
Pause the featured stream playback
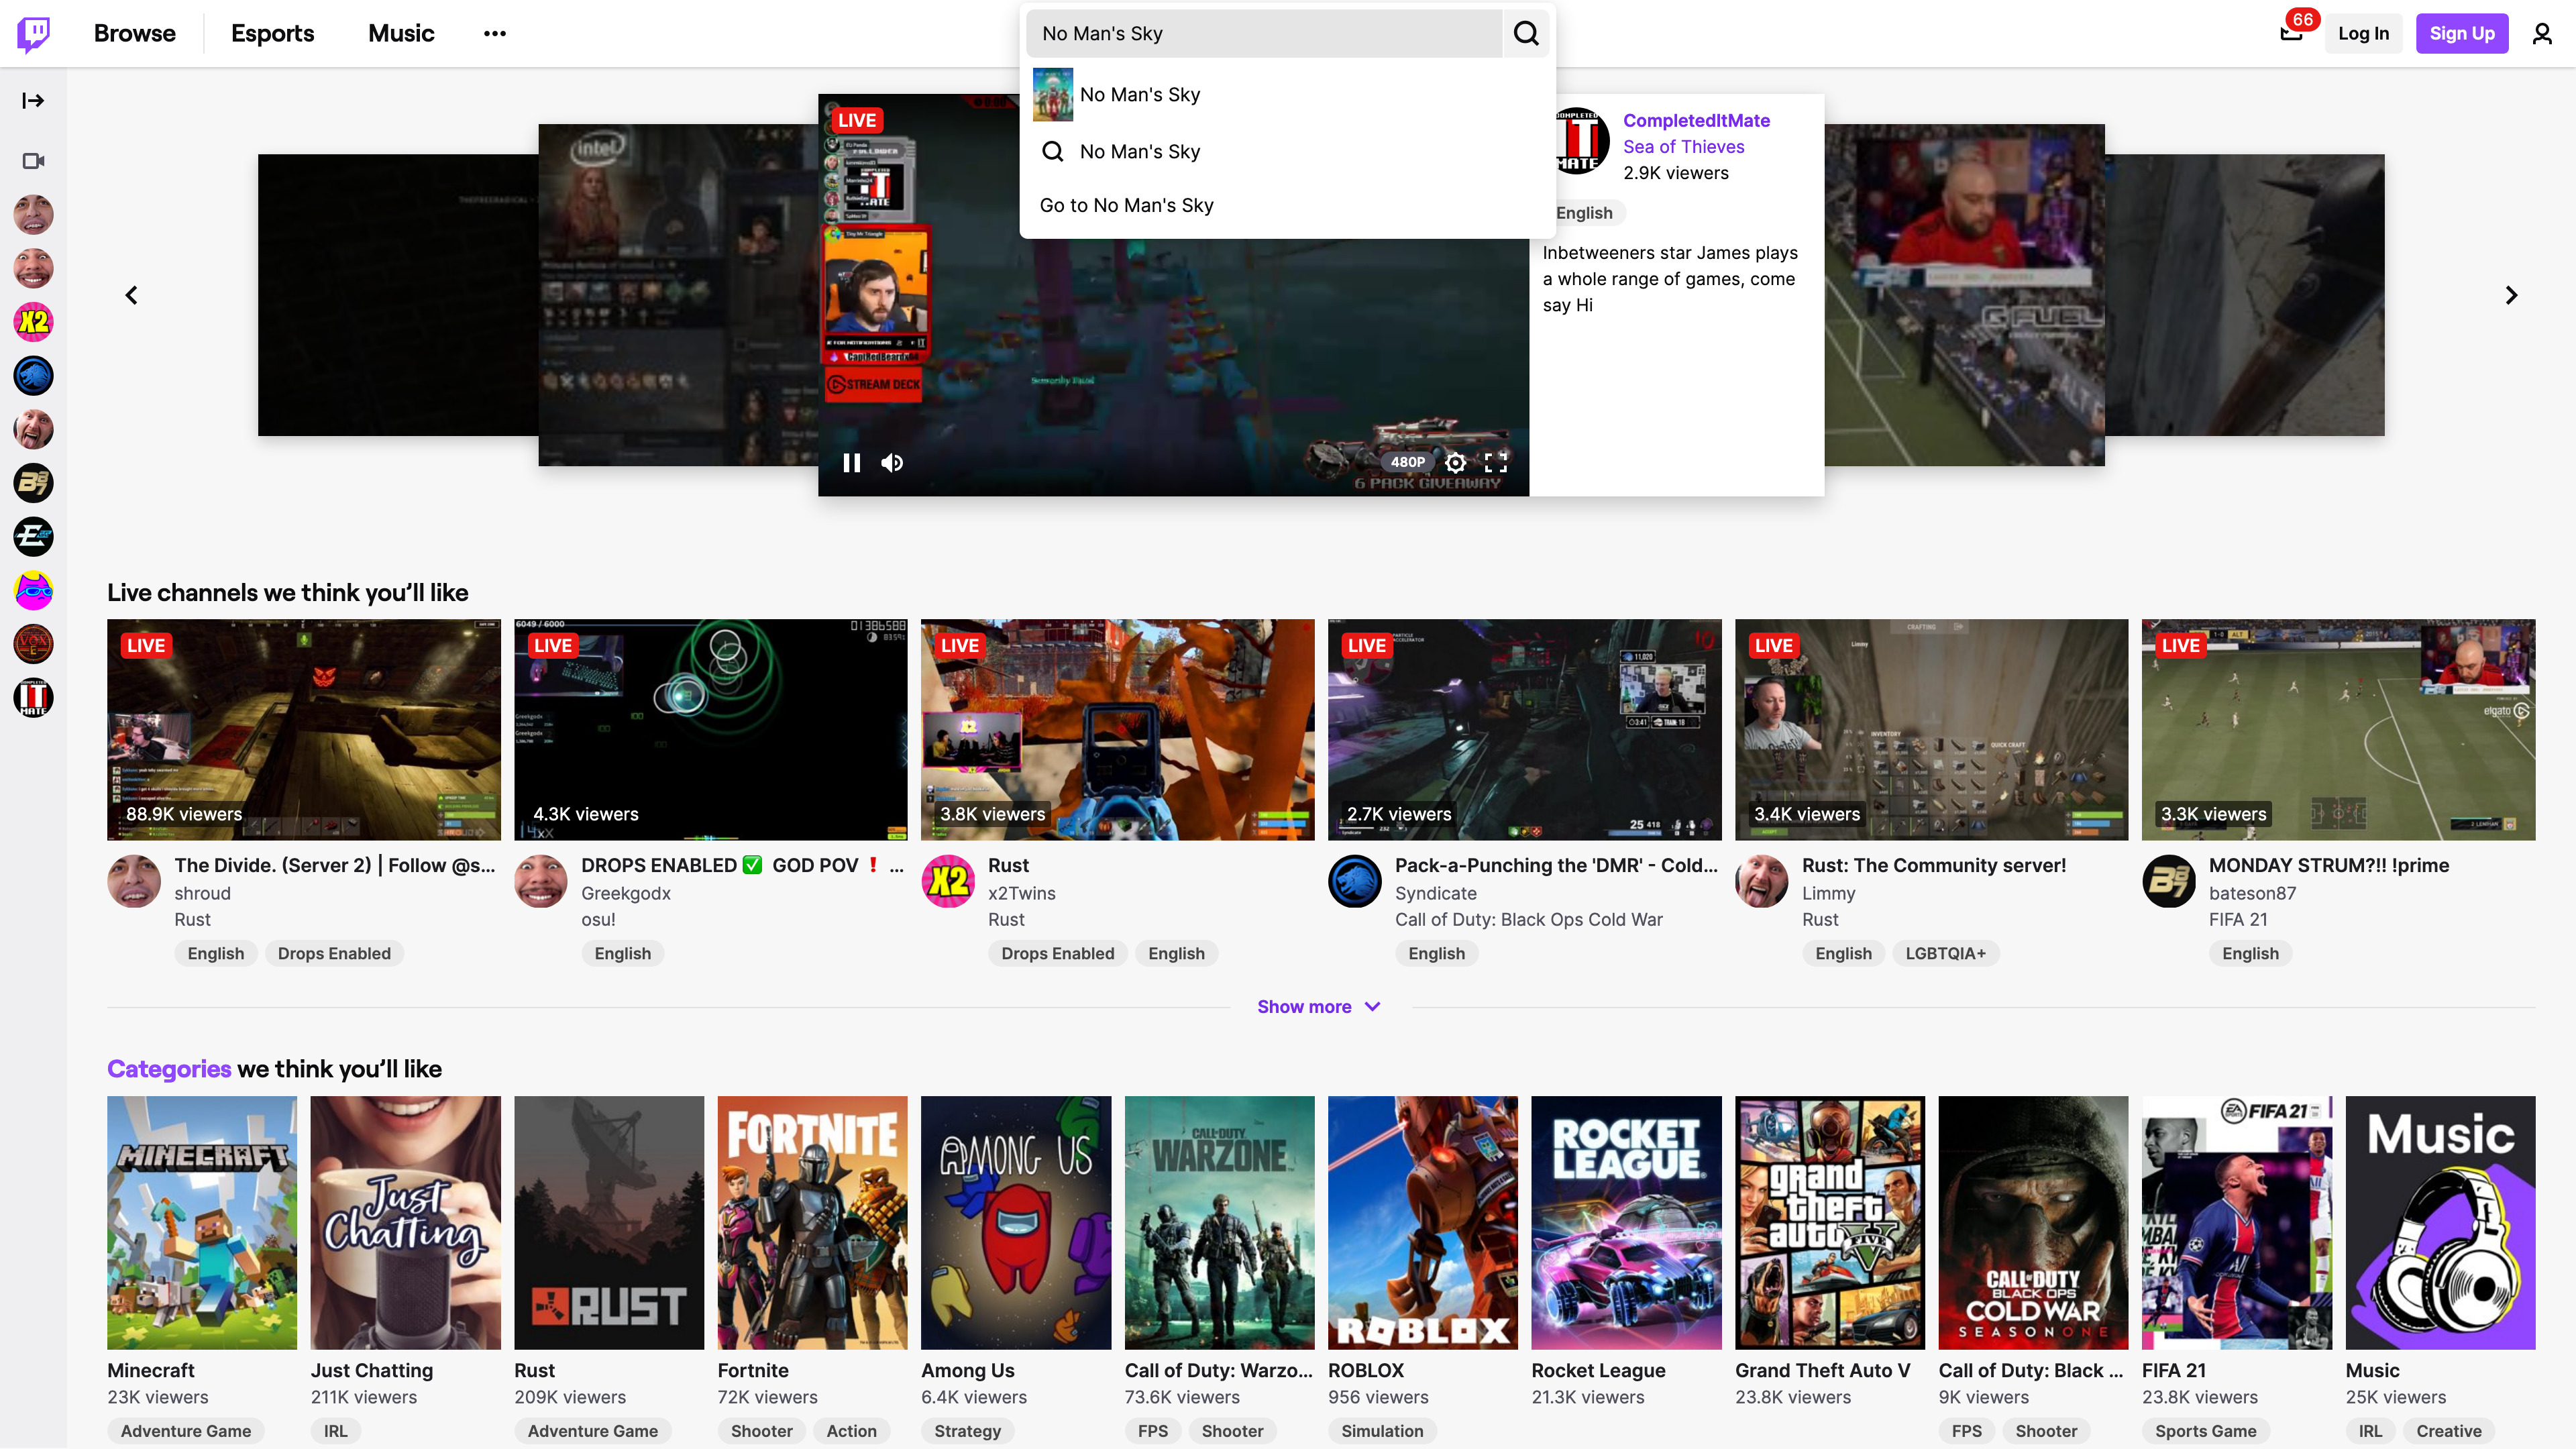coord(851,462)
